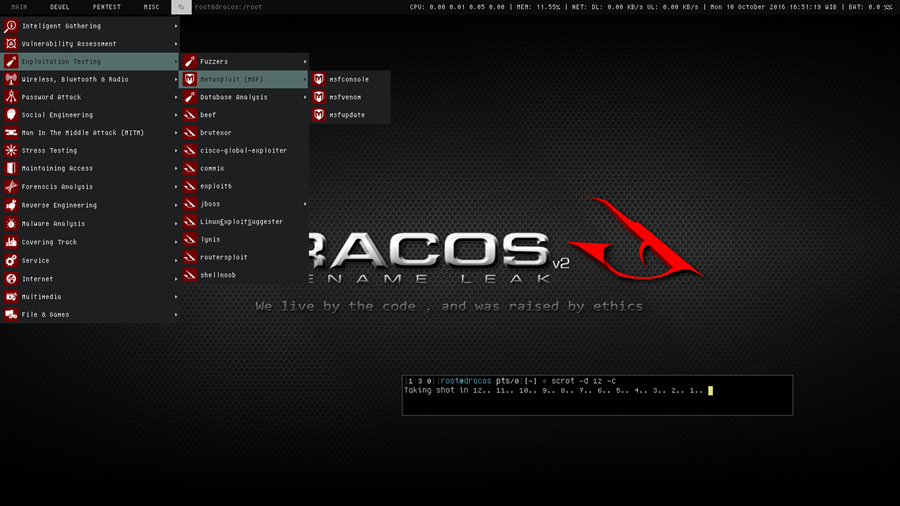This screenshot has width=900, height=506.
Task: Expand the Database Analysis submenu arrow
Action: (305, 97)
